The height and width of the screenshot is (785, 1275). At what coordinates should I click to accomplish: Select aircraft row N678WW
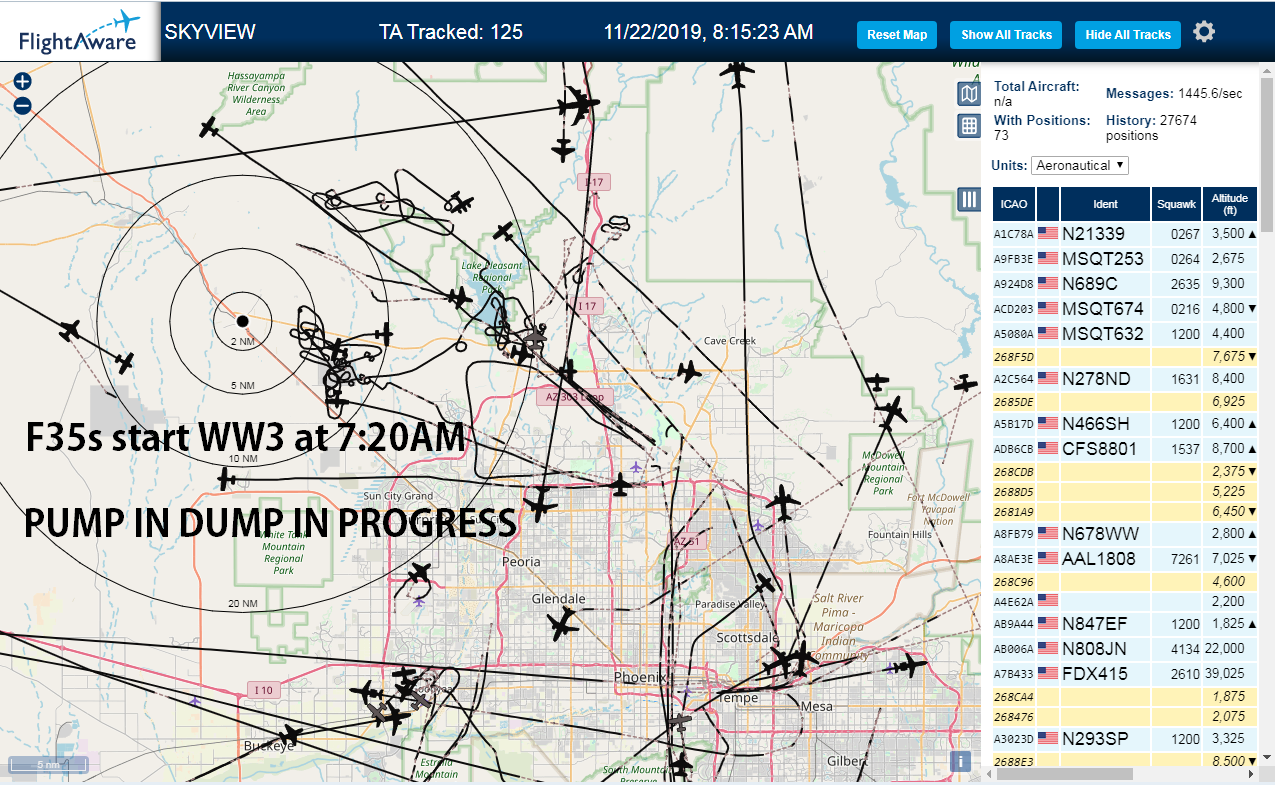[x=1126, y=534]
